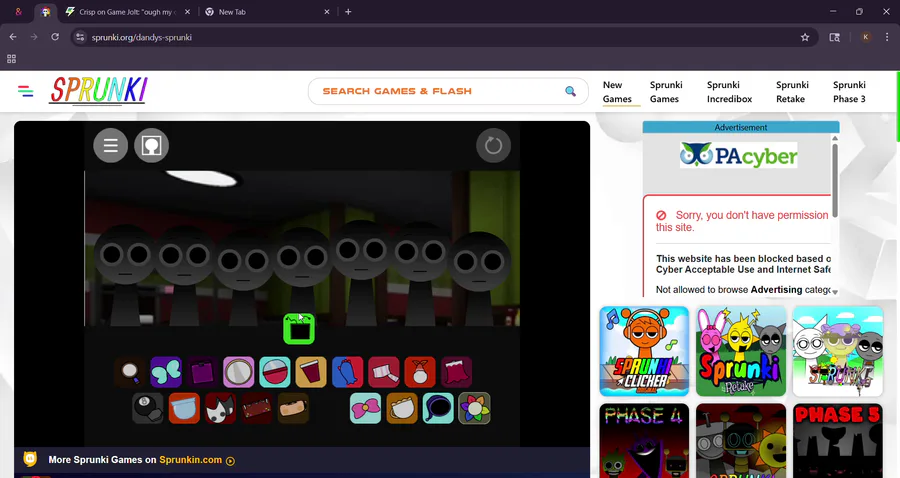Open the Sprunki Retake nav item
This screenshot has width=900, height=478.
coord(792,92)
